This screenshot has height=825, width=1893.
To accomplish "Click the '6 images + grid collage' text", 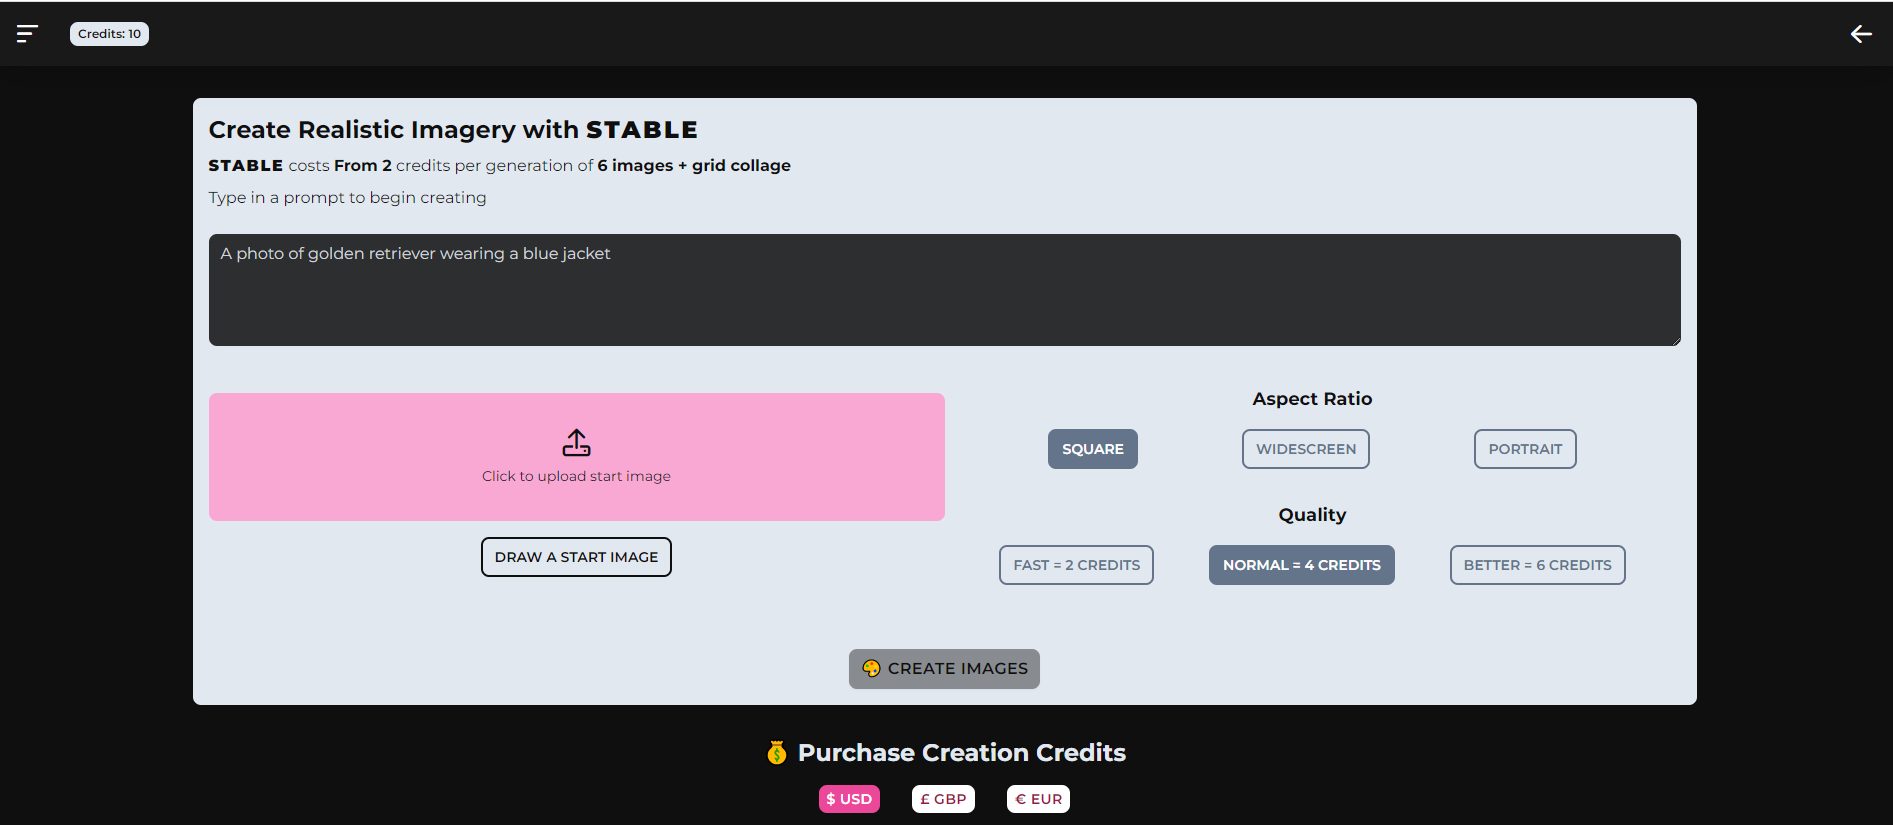I will [694, 166].
